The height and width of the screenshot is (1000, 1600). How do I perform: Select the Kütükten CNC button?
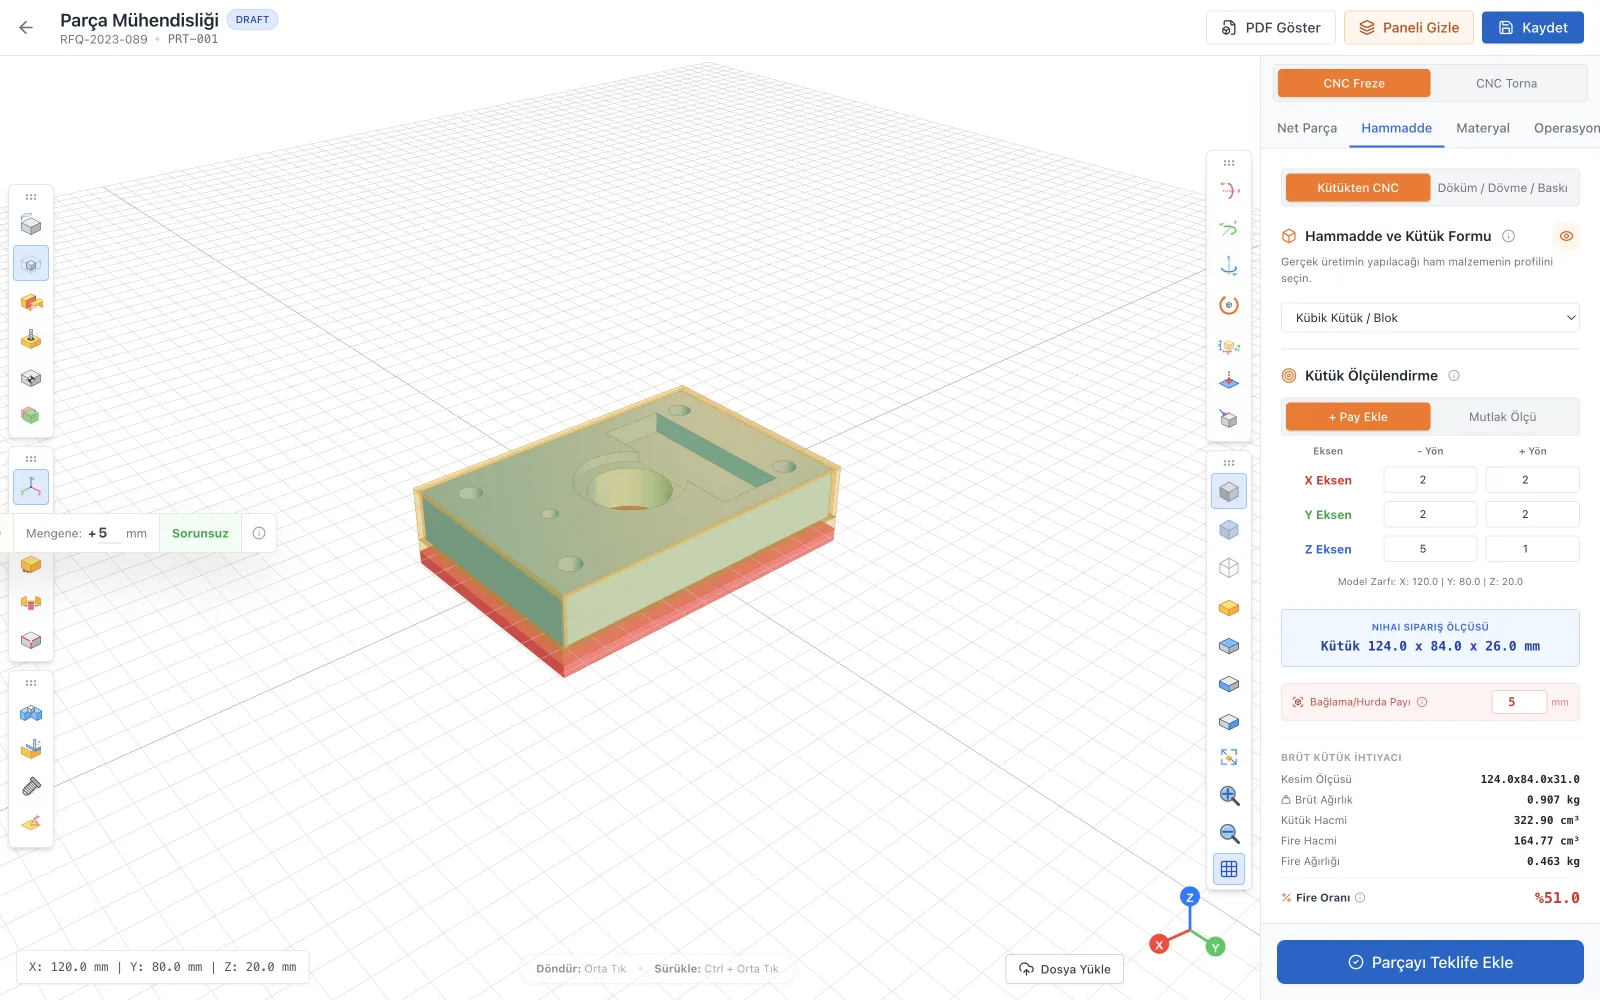[x=1358, y=188]
